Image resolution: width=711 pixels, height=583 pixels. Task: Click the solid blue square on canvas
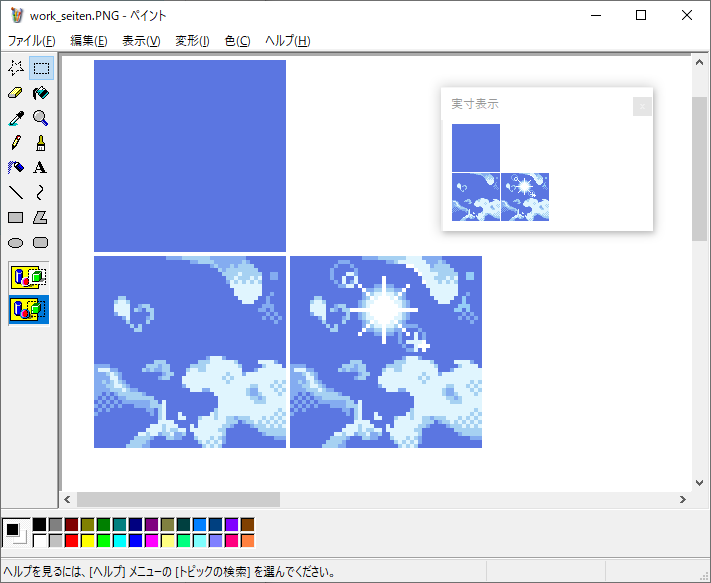tap(190, 155)
